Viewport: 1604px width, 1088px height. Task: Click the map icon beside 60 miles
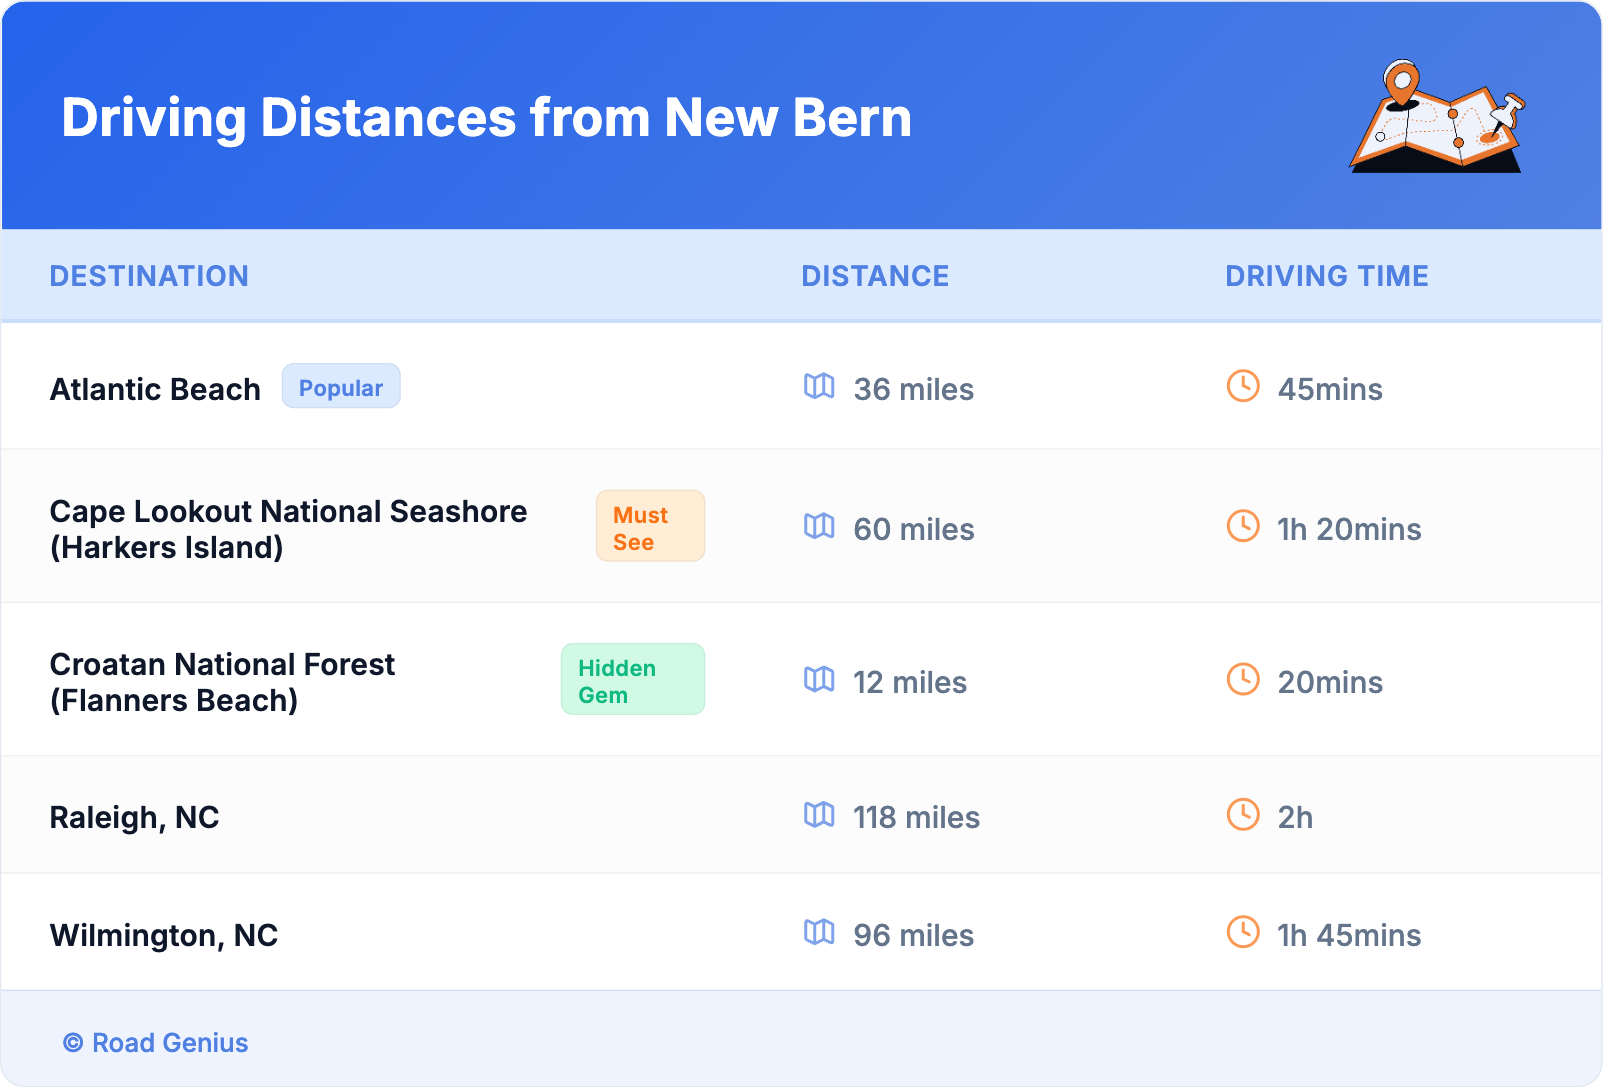coord(819,526)
